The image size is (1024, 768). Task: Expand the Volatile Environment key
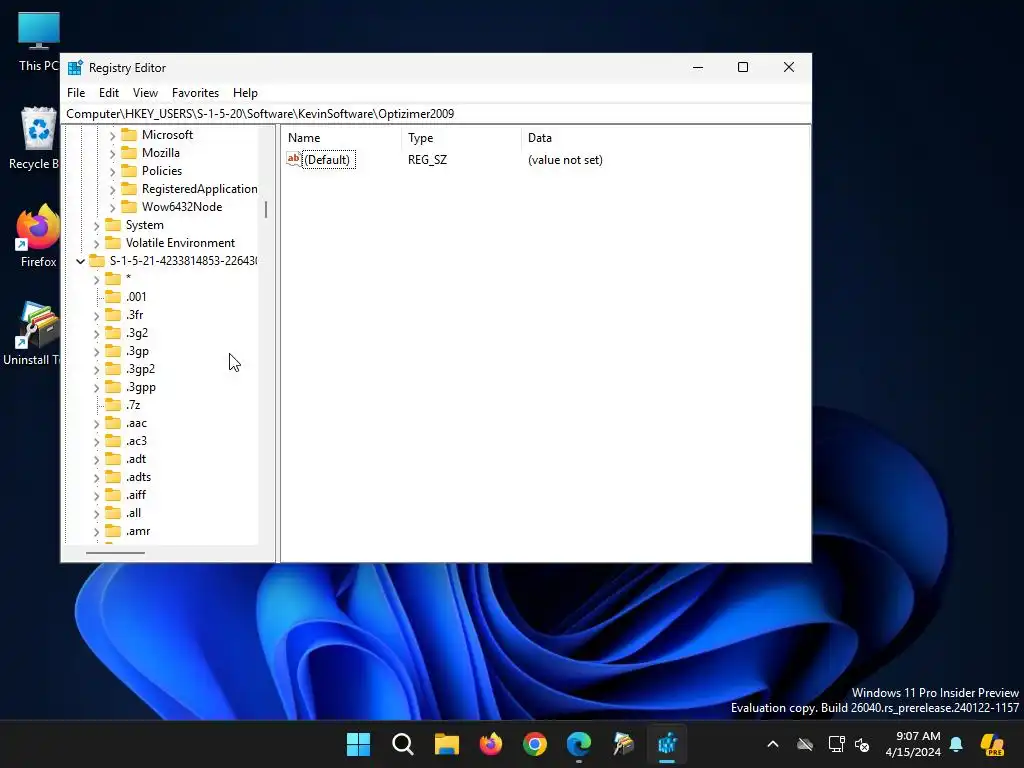point(97,244)
